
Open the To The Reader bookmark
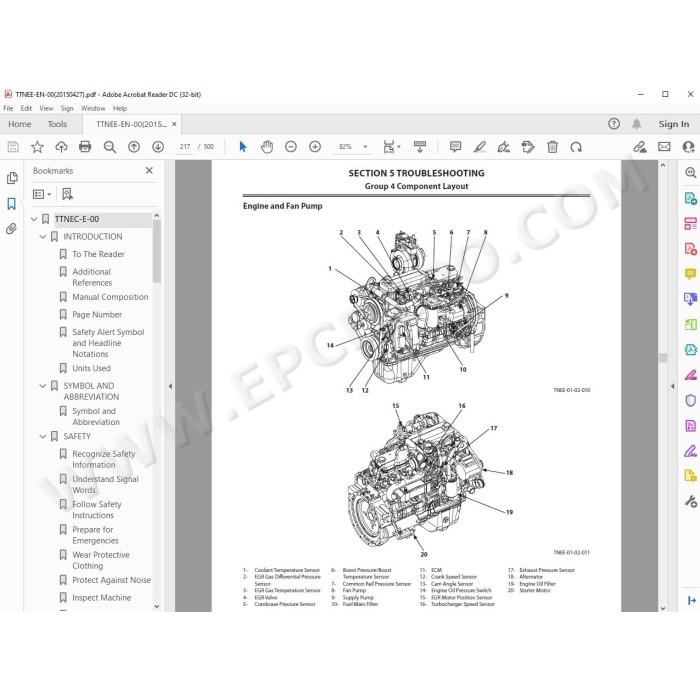pyautogui.click(x=98, y=254)
